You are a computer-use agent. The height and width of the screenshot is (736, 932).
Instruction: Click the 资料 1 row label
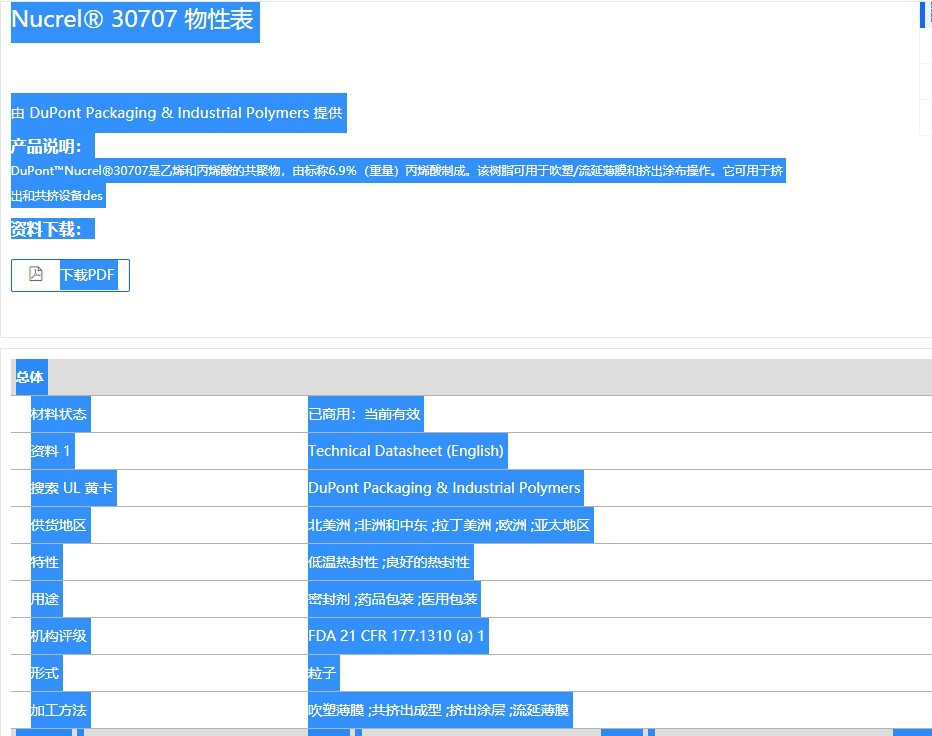point(51,451)
